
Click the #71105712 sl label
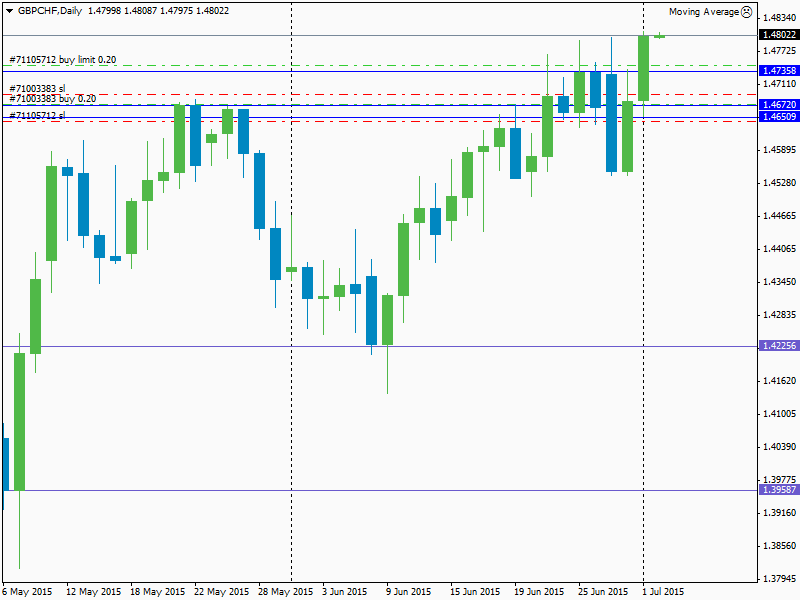point(37,115)
